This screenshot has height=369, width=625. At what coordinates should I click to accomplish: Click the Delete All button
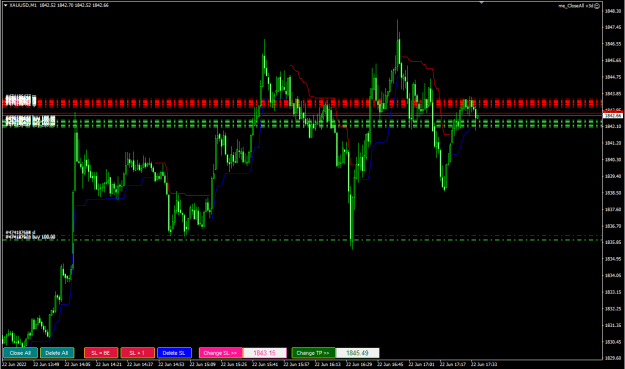pos(57,353)
